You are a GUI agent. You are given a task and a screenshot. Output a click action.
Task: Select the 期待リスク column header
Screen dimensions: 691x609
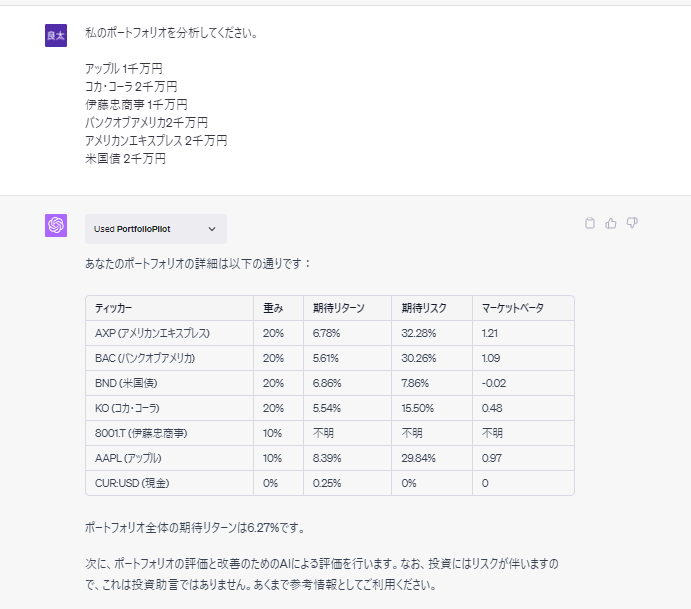pos(424,308)
